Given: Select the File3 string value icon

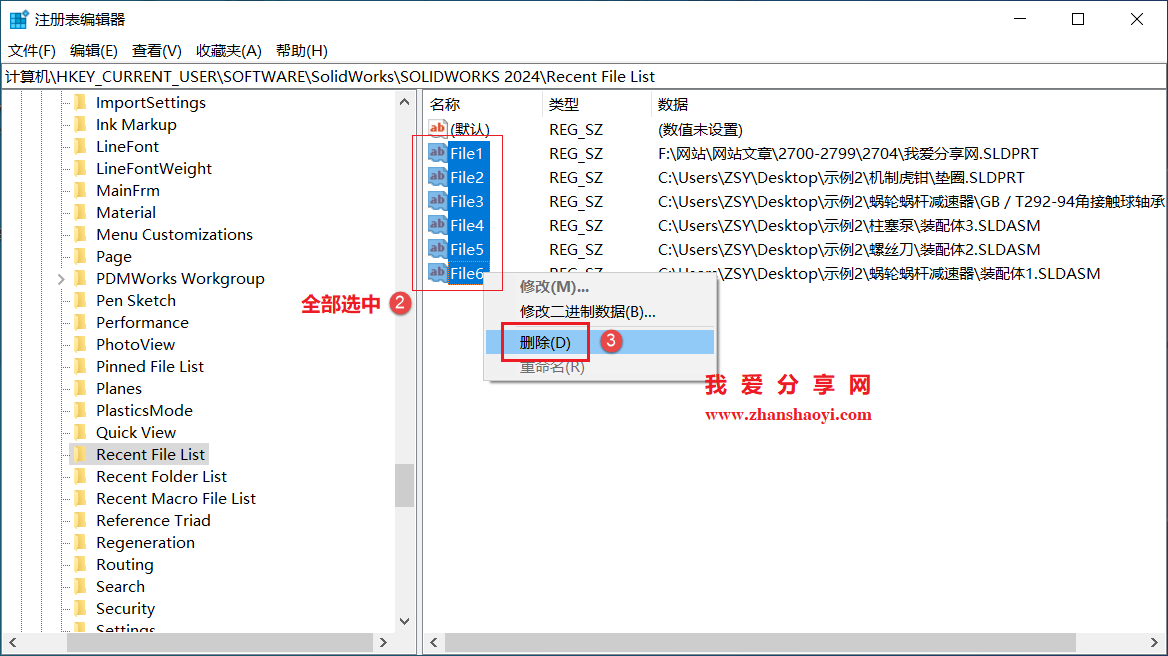Looking at the screenshot, I should pos(437,201).
